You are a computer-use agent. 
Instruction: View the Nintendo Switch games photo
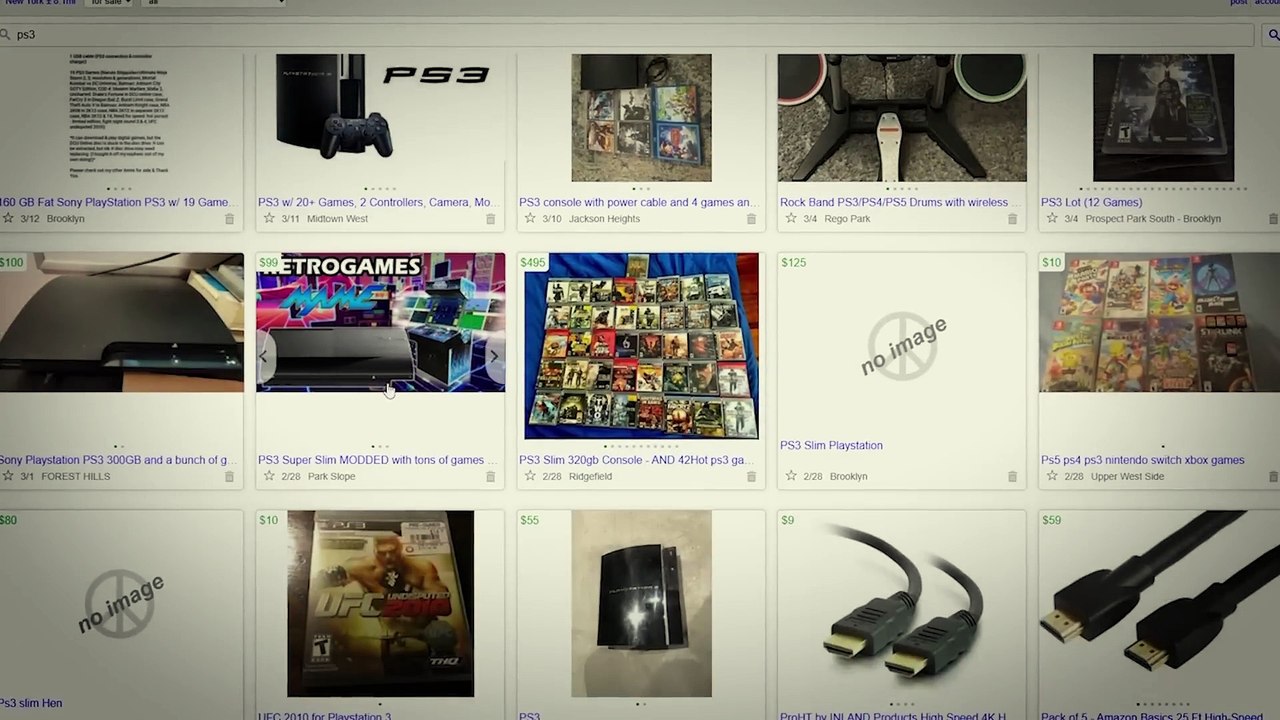[x=1160, y=322]
